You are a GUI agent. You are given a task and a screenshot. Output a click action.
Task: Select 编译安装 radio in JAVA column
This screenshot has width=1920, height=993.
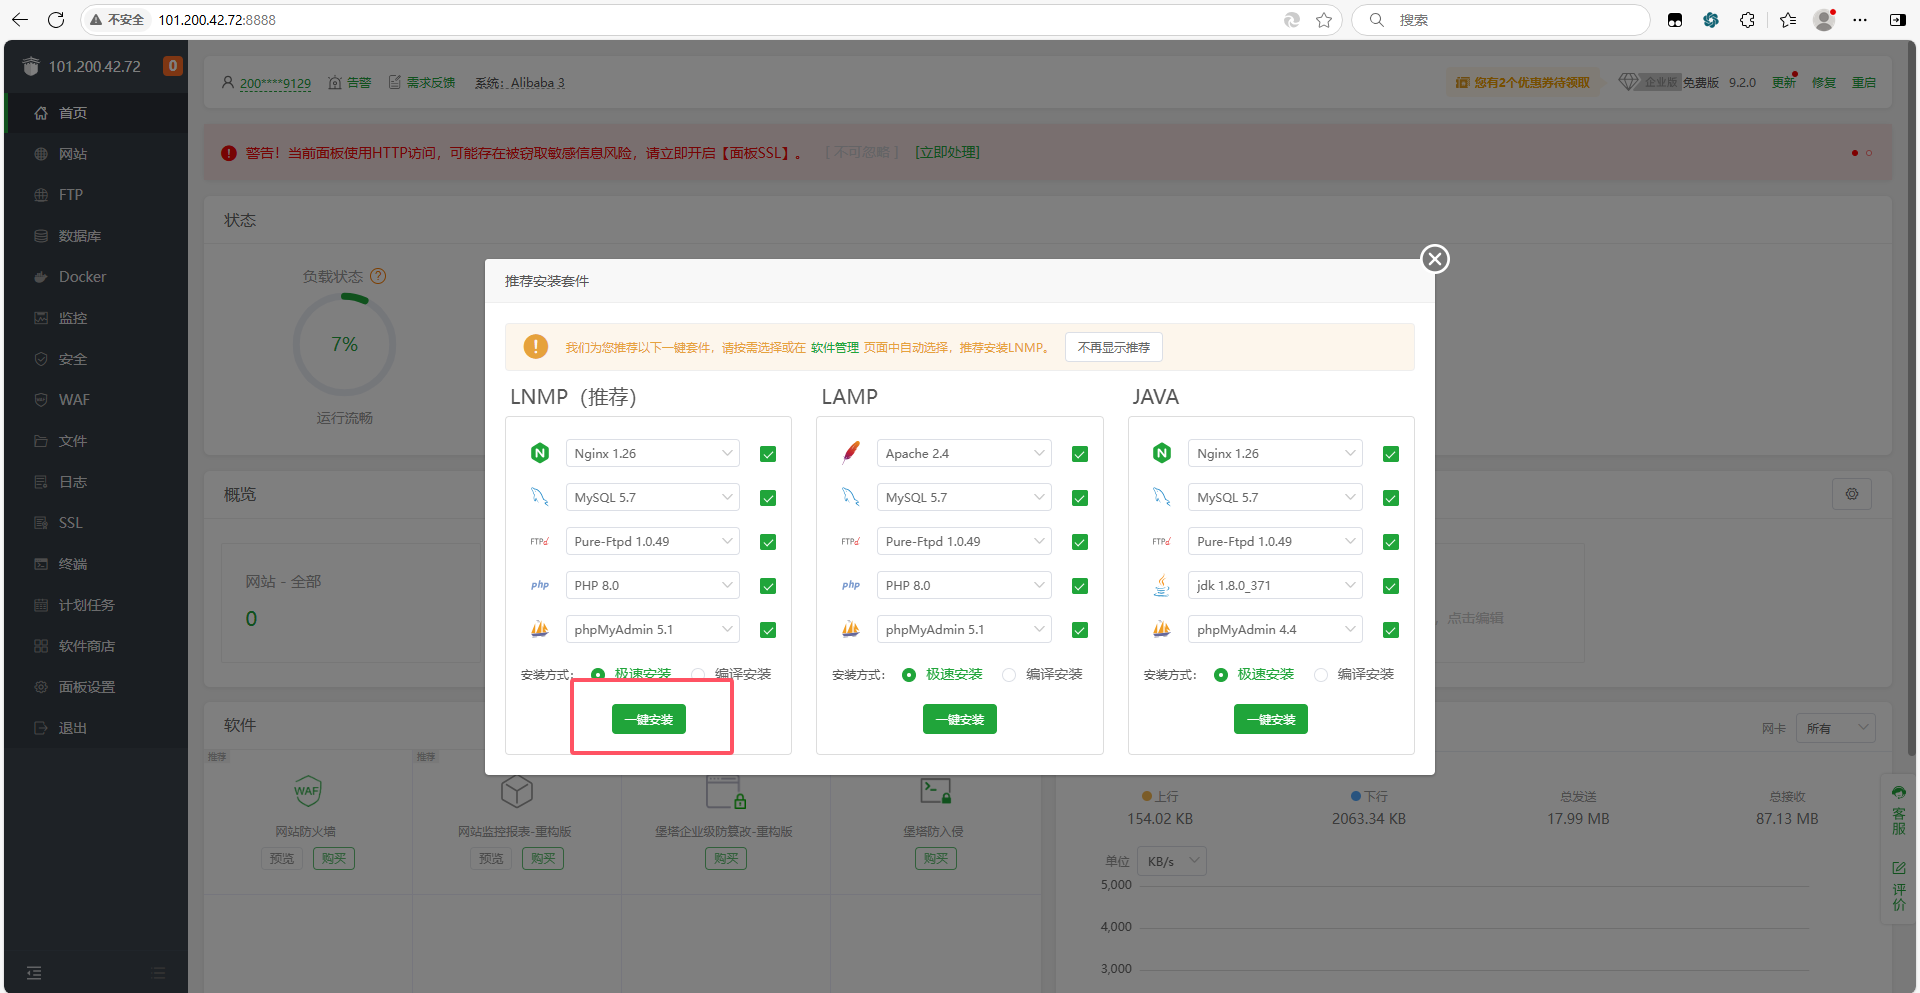1321,675
